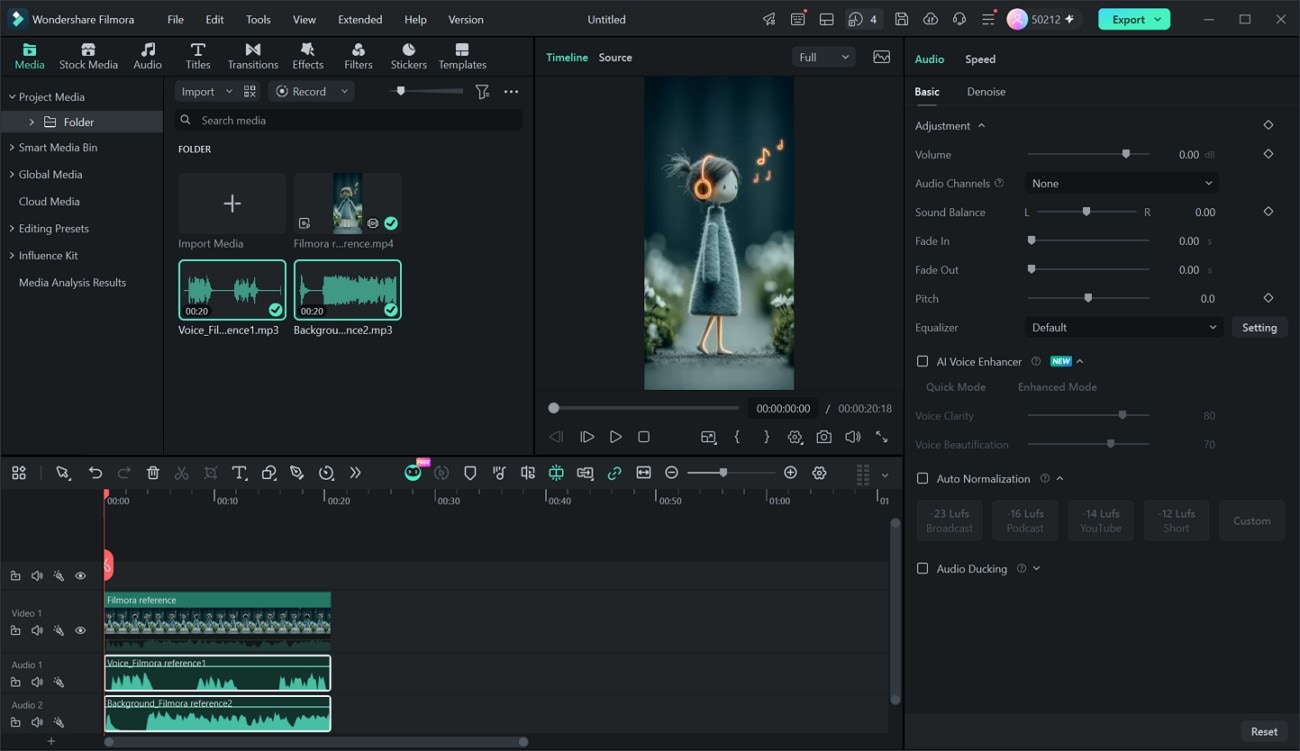Enable the AI Voice Enhancer checkbox
This screenshot has width=1300, height=751.
922,361
